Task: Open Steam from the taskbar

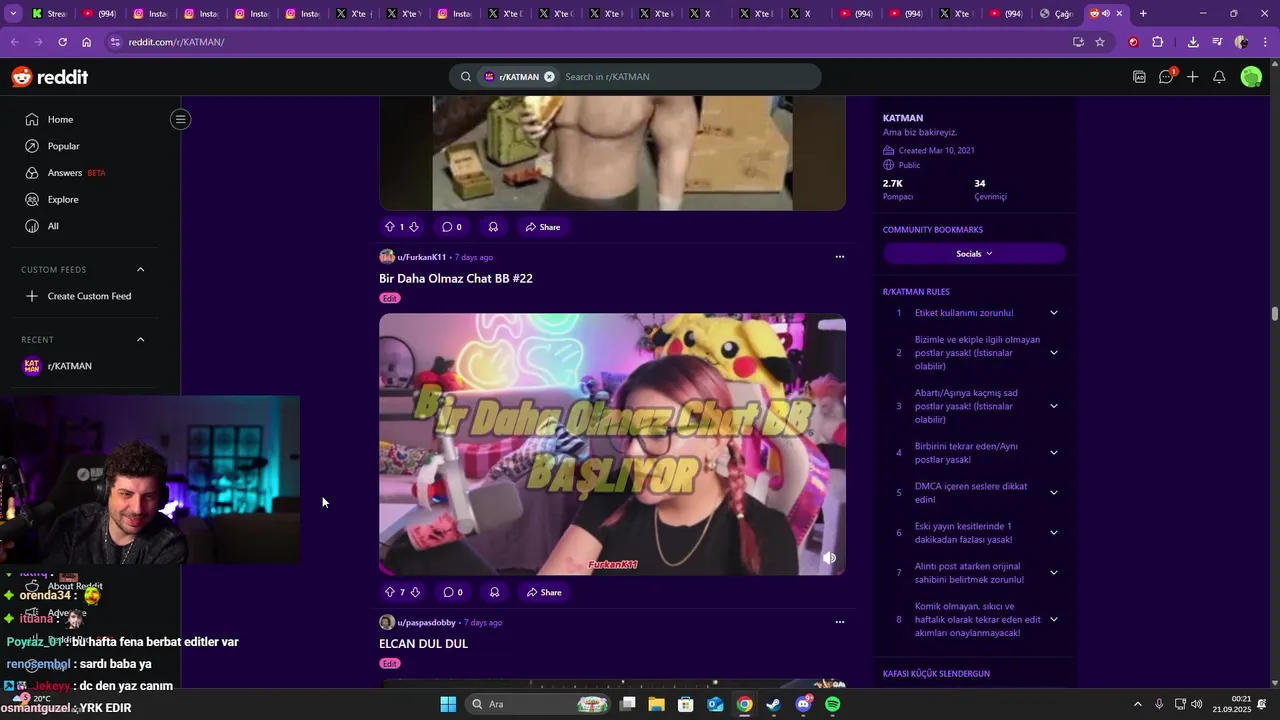Action: (x=774, y=704)
